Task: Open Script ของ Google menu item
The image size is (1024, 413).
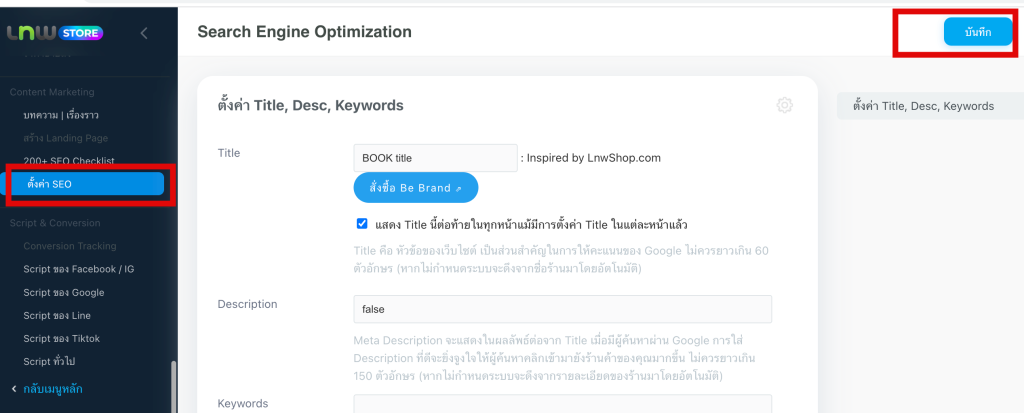Action: point(64,293)
